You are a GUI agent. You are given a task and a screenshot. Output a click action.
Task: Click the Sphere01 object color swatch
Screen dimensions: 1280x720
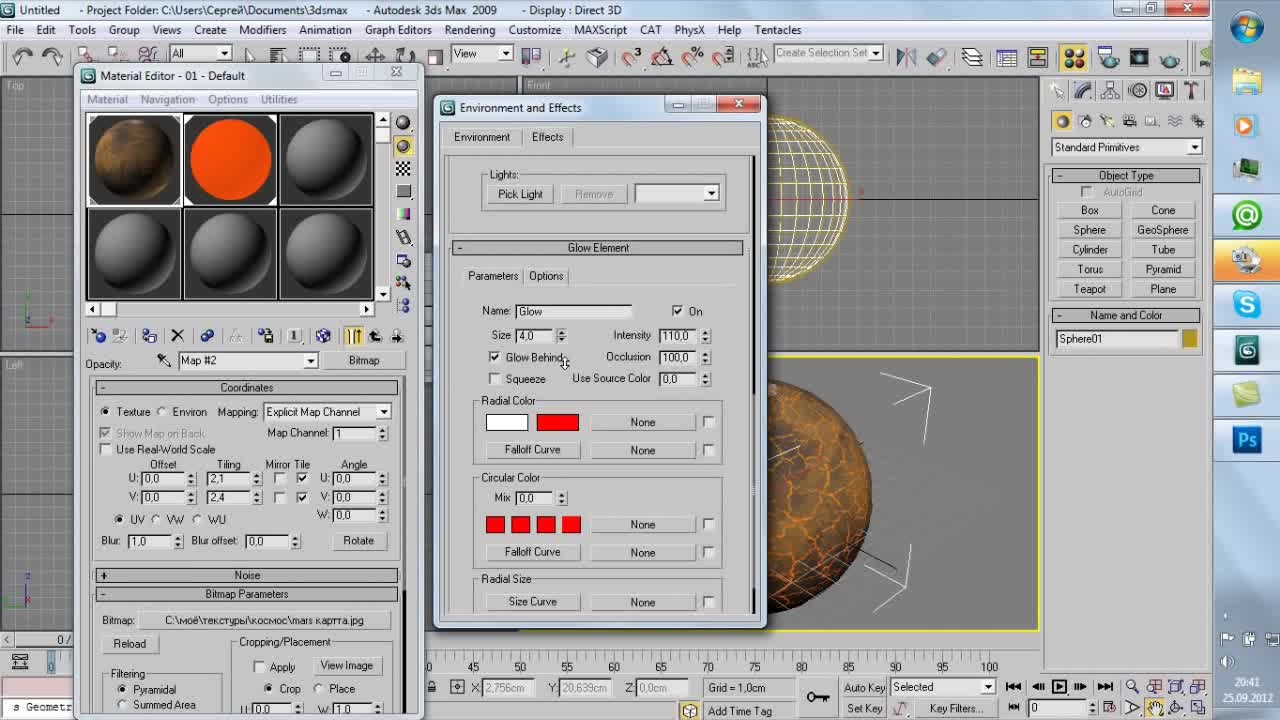(x=1189, y=339)
